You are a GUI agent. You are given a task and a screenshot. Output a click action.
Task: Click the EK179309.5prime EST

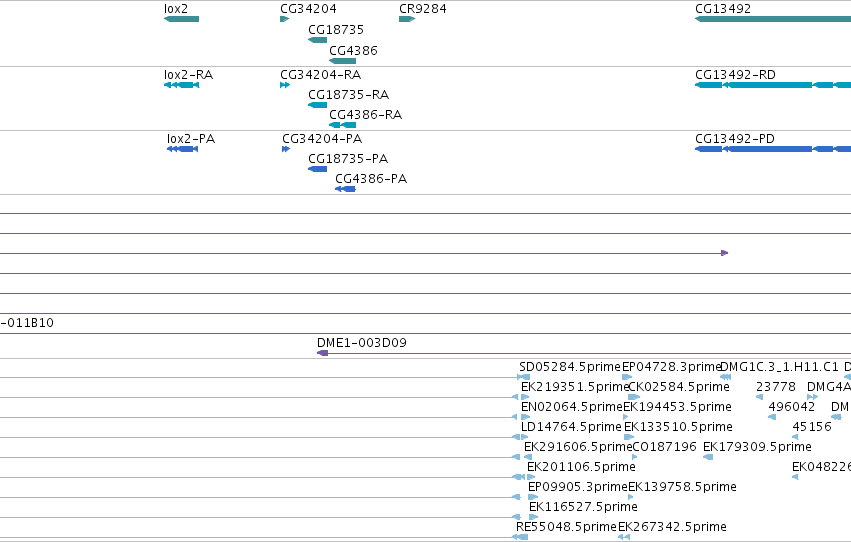[x=708, y=457]
